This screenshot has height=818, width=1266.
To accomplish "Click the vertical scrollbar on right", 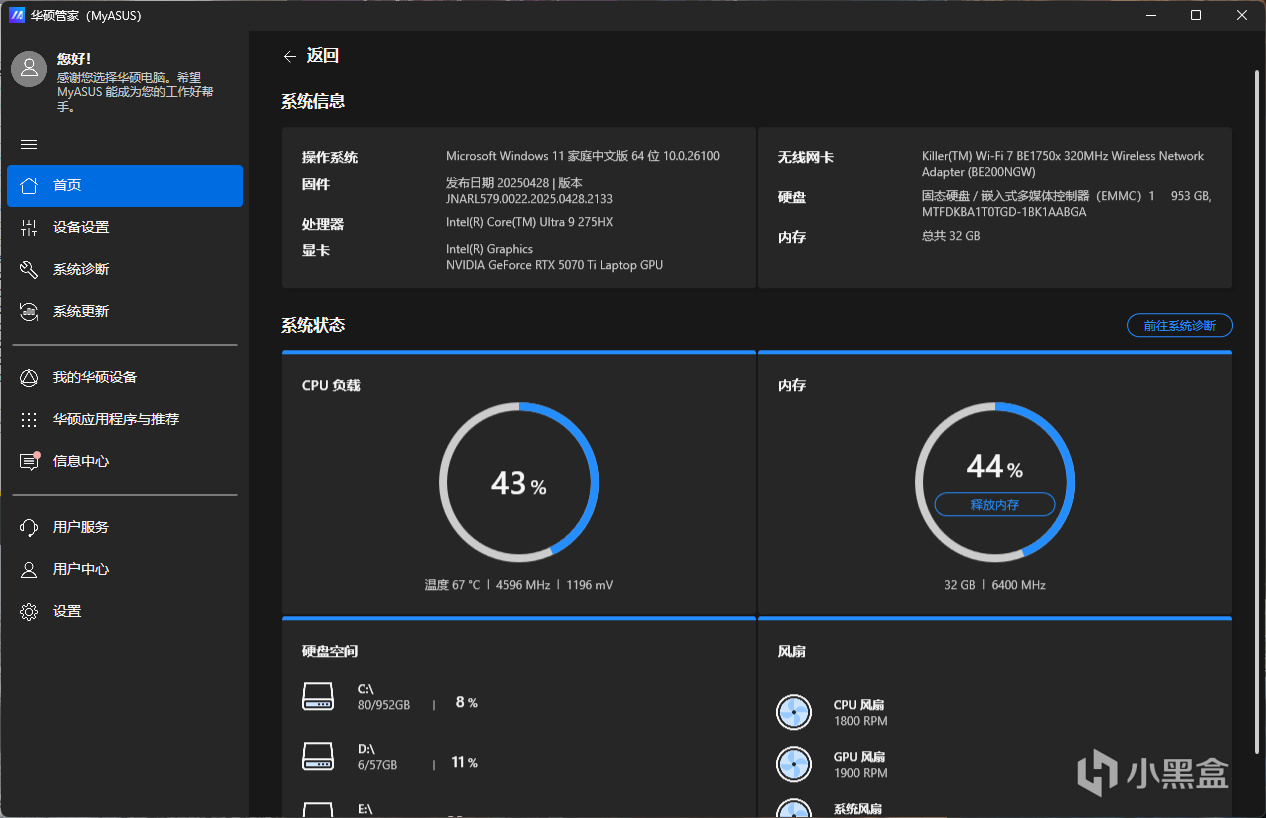I will 1257,410.
